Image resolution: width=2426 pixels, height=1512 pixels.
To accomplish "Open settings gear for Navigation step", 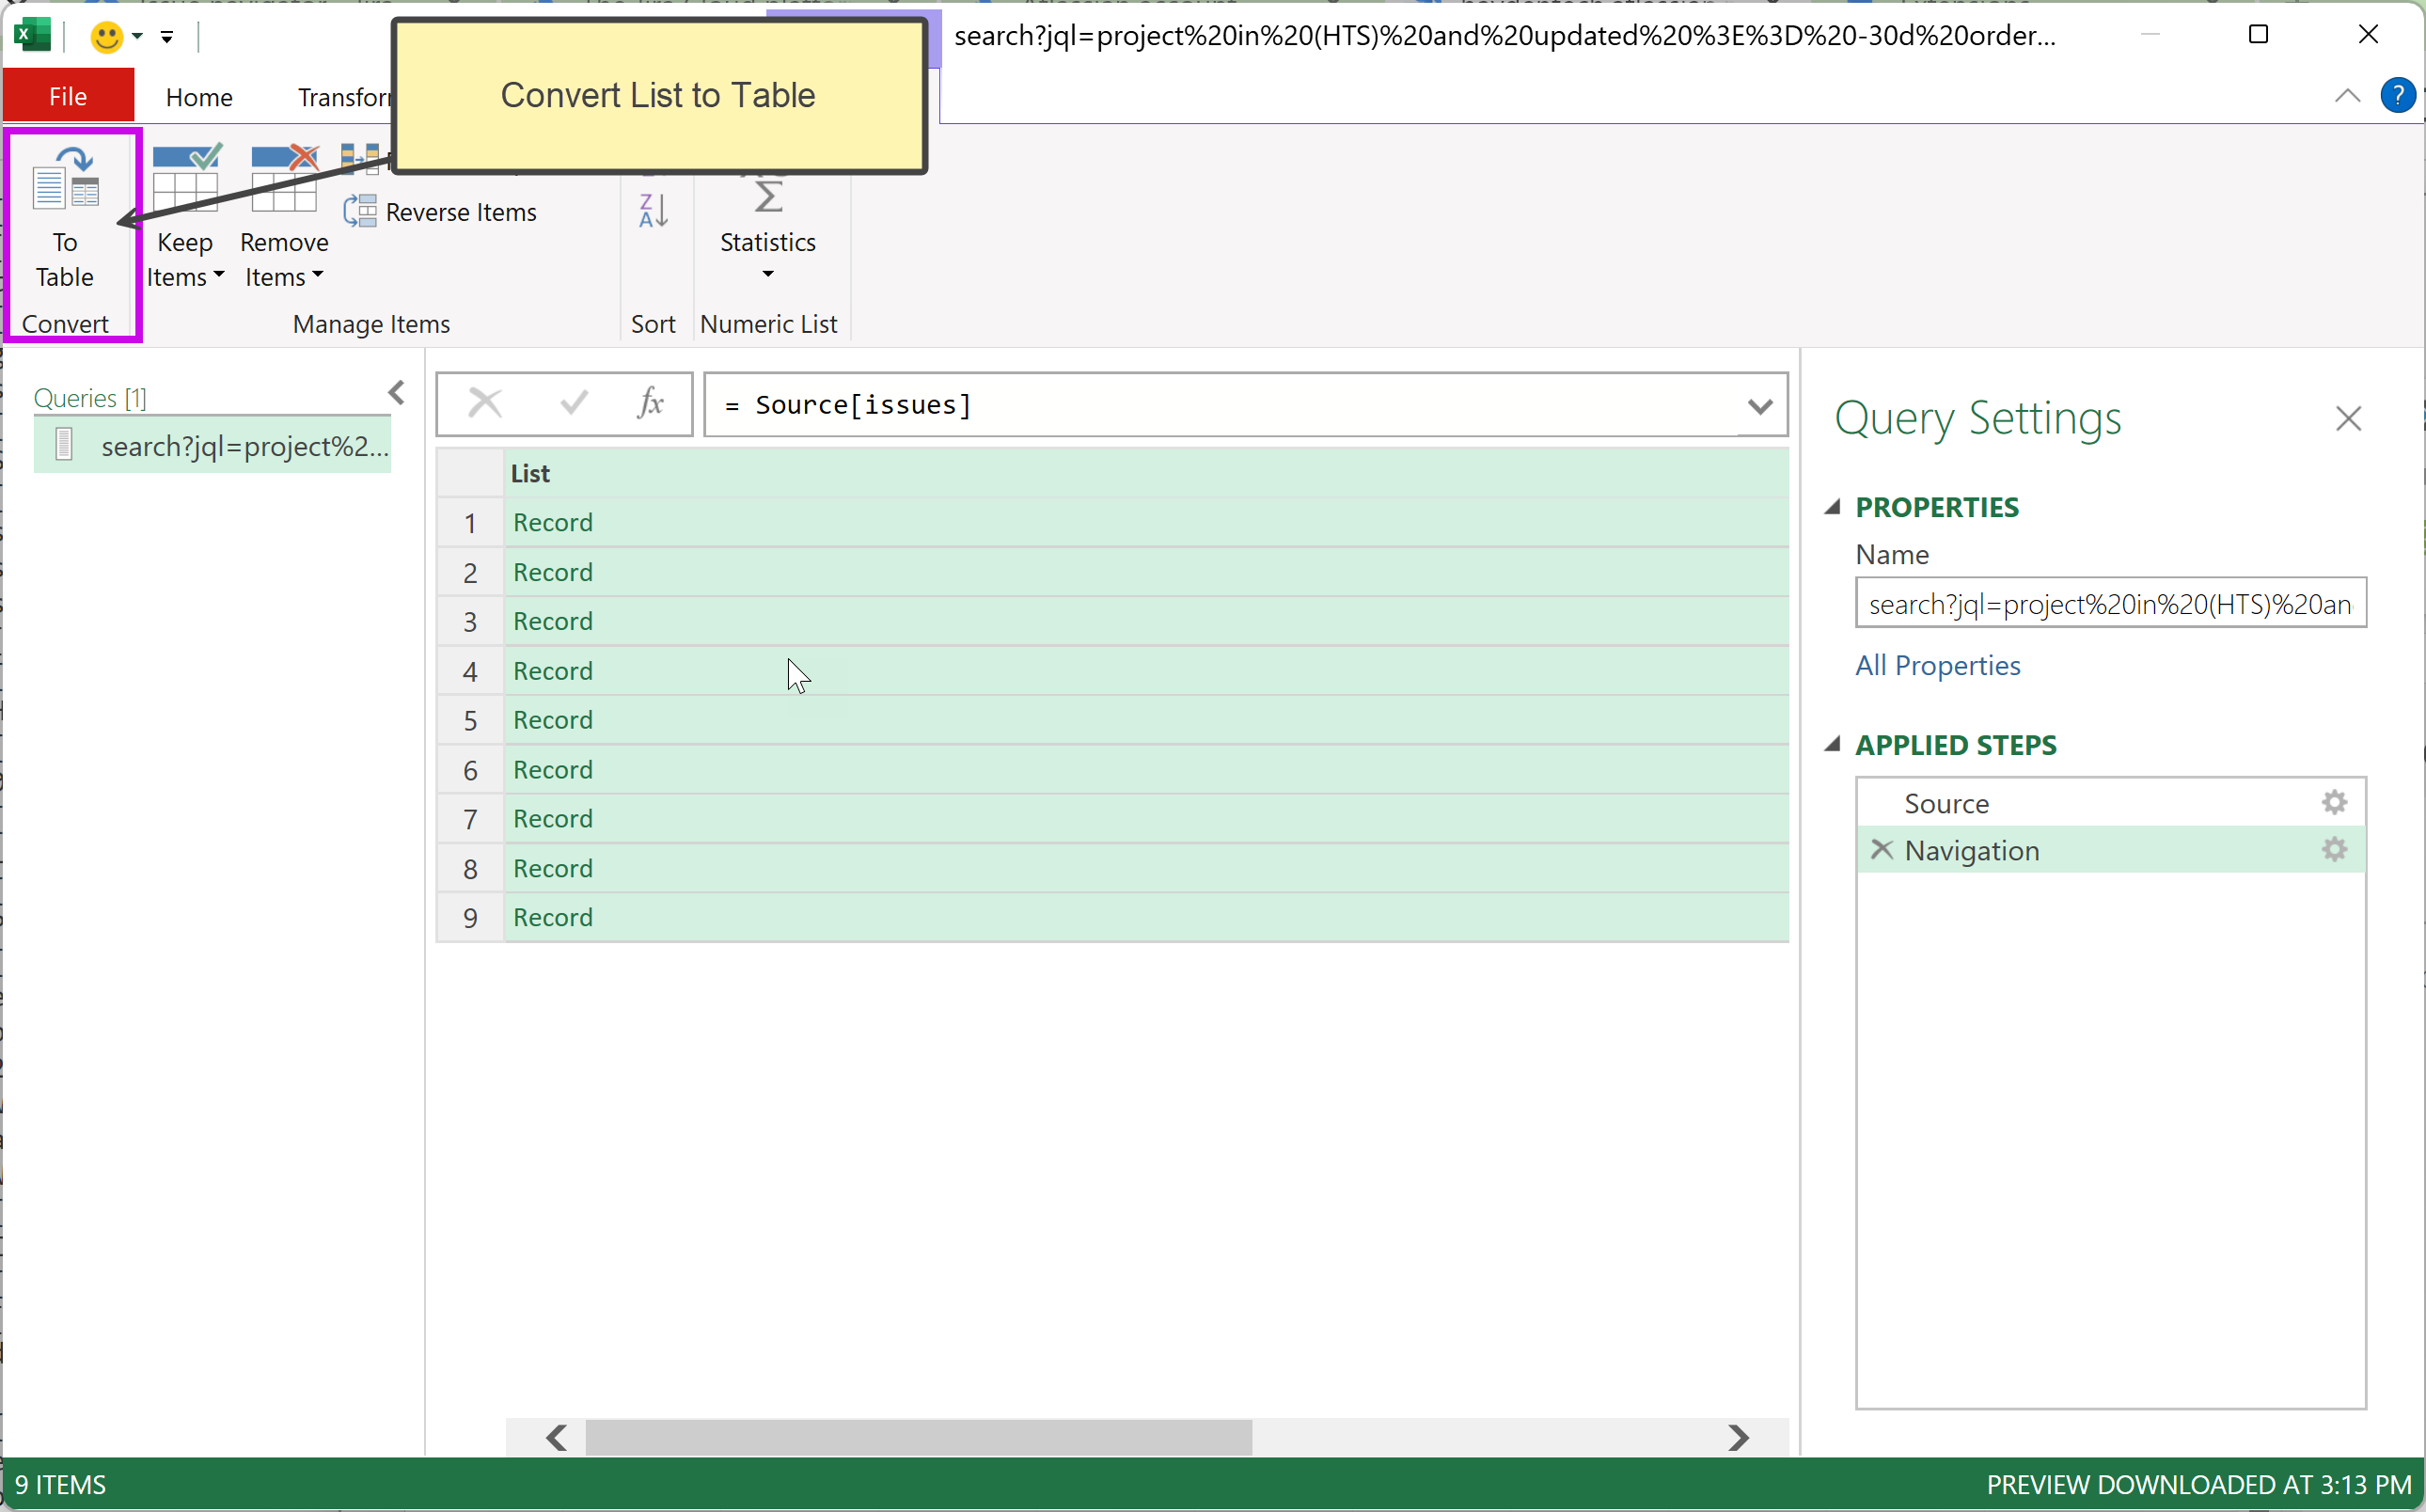I will [2333, 850].
